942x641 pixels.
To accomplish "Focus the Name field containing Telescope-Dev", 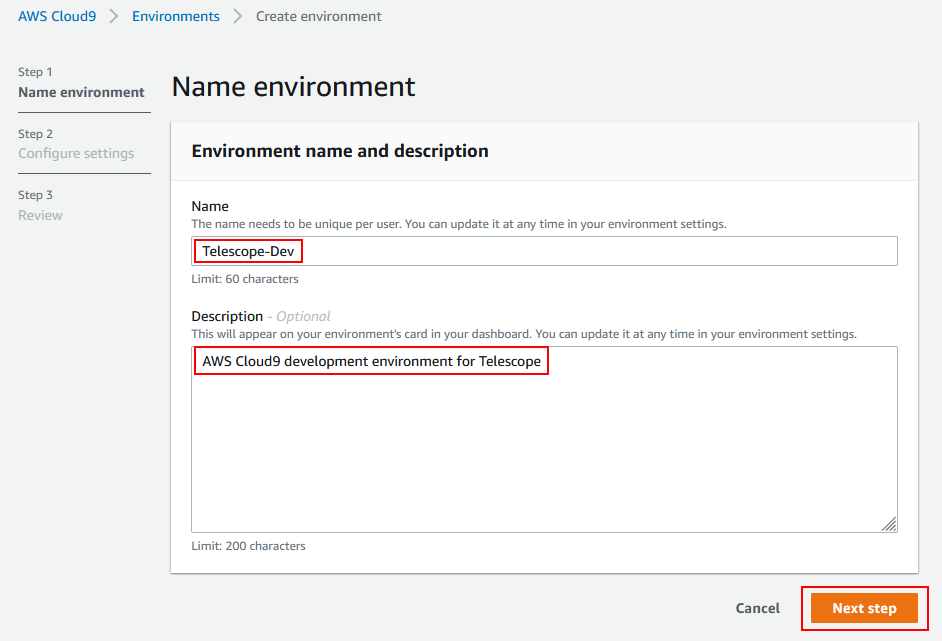I will [x=544, y=251].
